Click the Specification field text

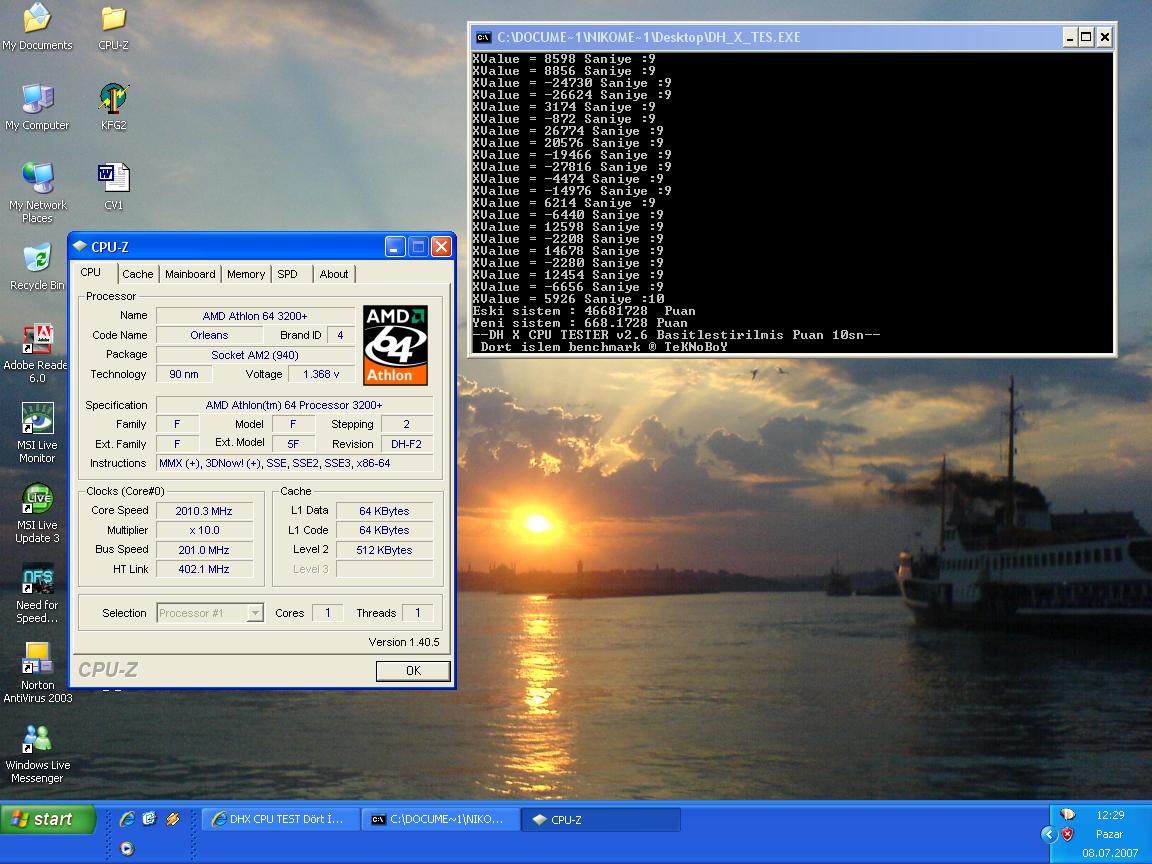[294, 405]
